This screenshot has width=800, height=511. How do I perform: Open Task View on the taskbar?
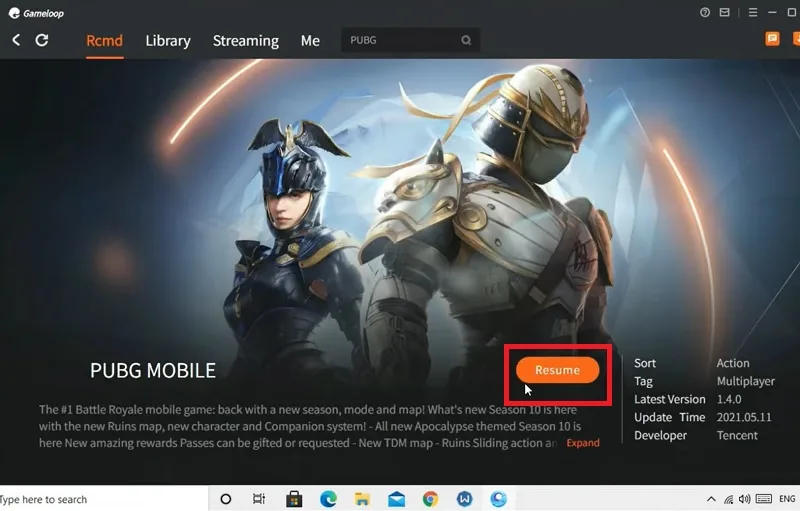(259, 499)
